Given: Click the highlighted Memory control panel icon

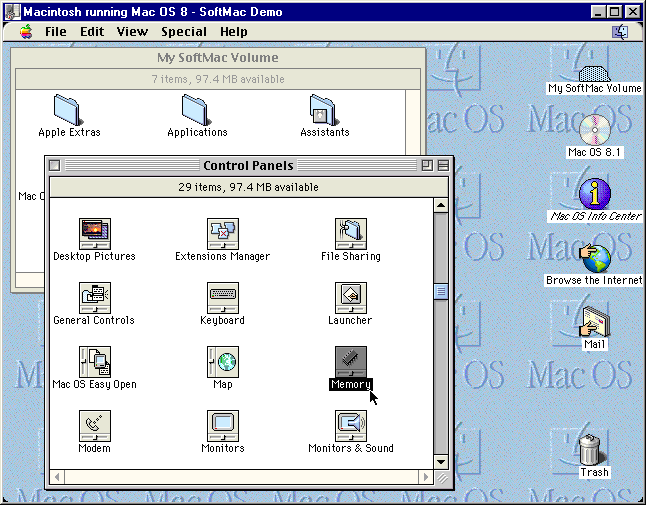Looking at the screenshot, I should coord(351,362).
